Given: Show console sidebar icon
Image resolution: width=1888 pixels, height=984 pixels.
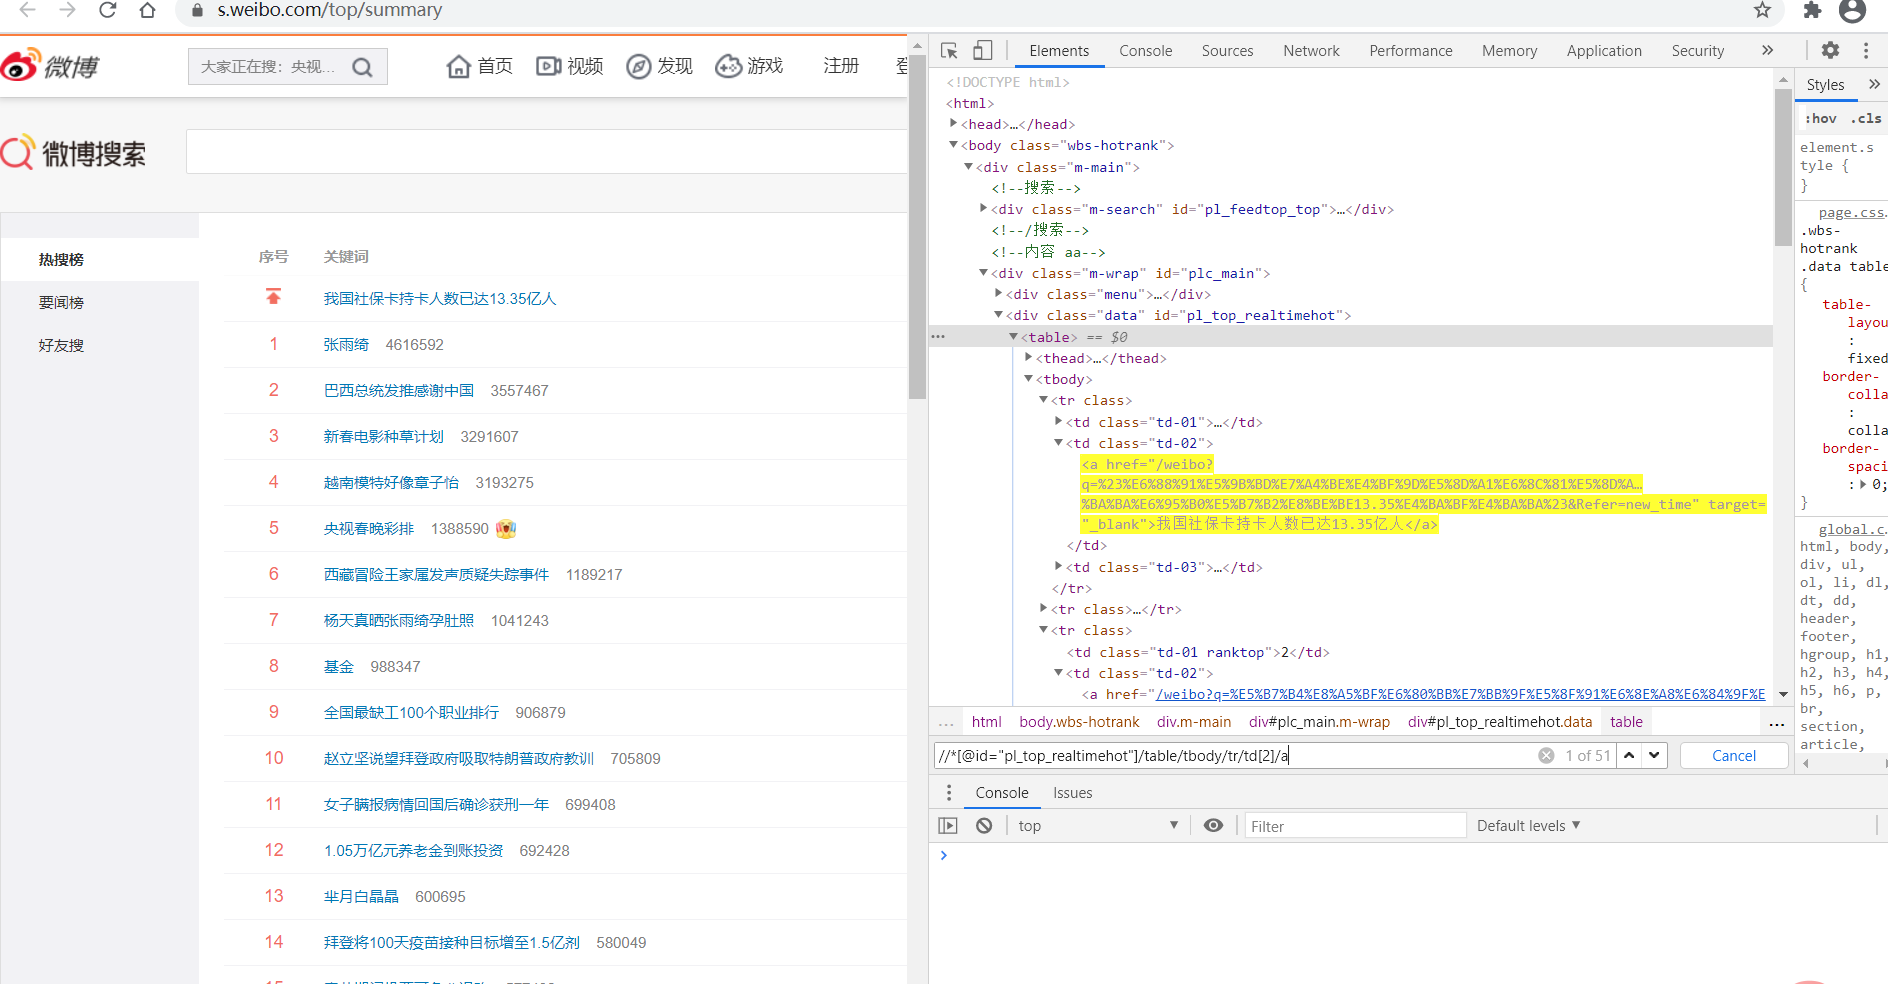Looking at the screenshot, I should point(948,826).
